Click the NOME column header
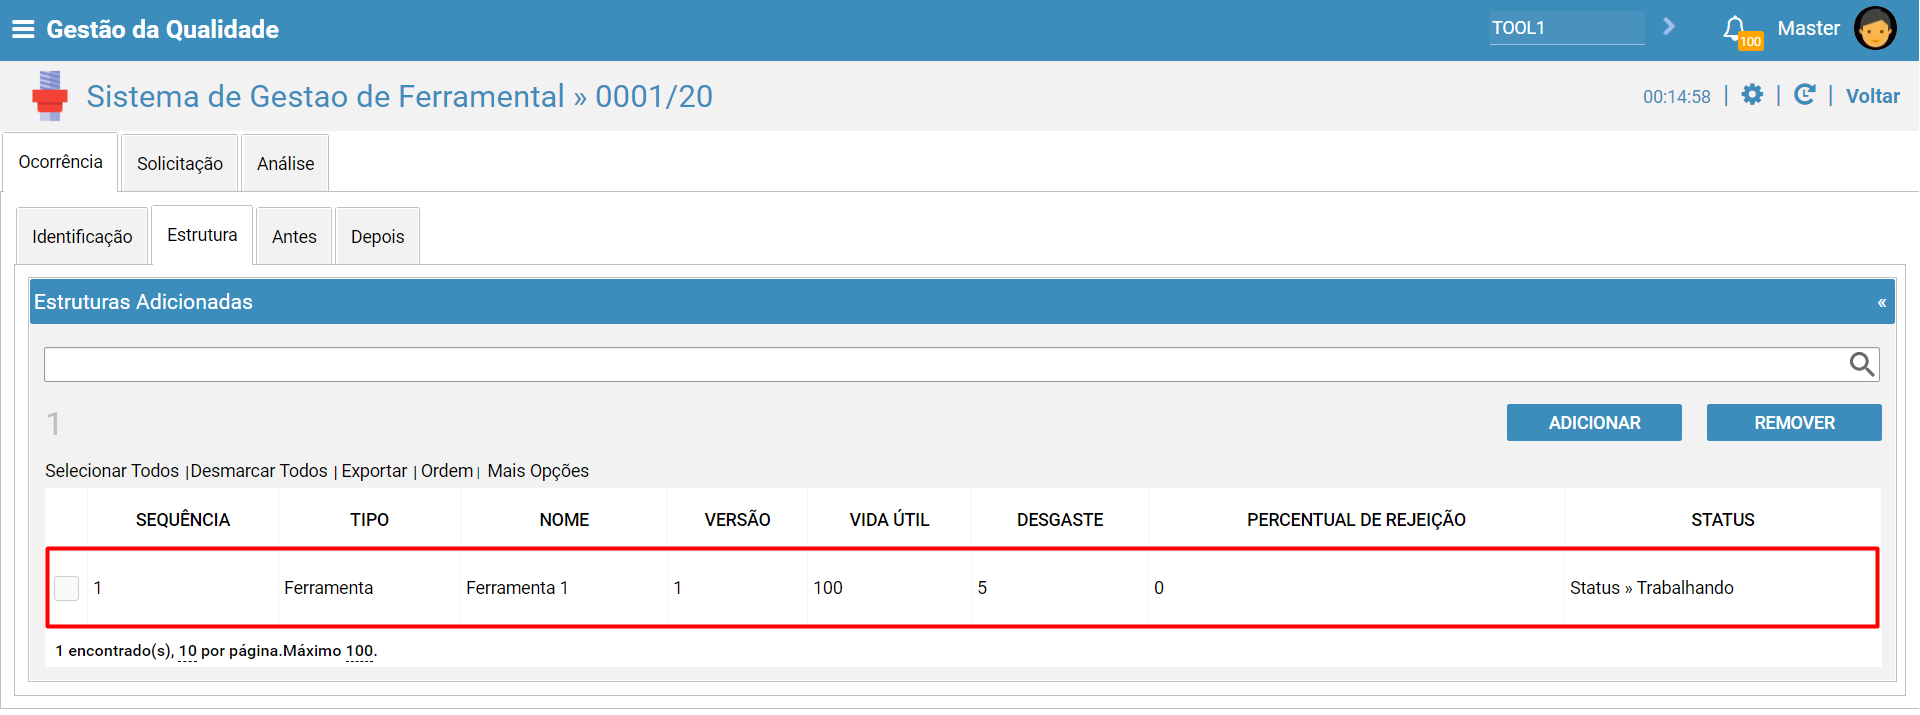The width and height of the screenshot is (1920, 715). (564, 520)
